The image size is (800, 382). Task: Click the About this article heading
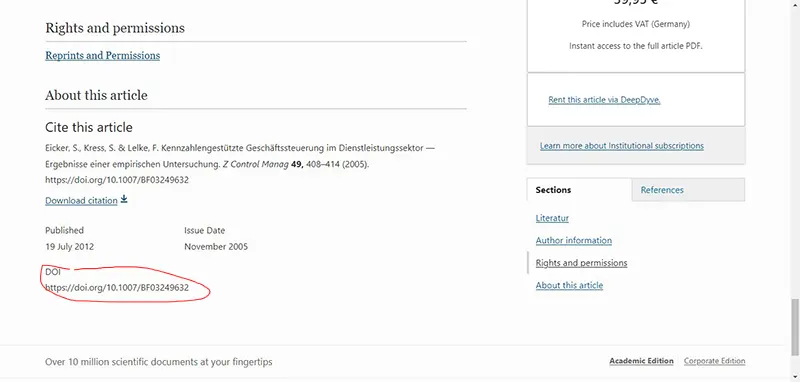point(96,95)
